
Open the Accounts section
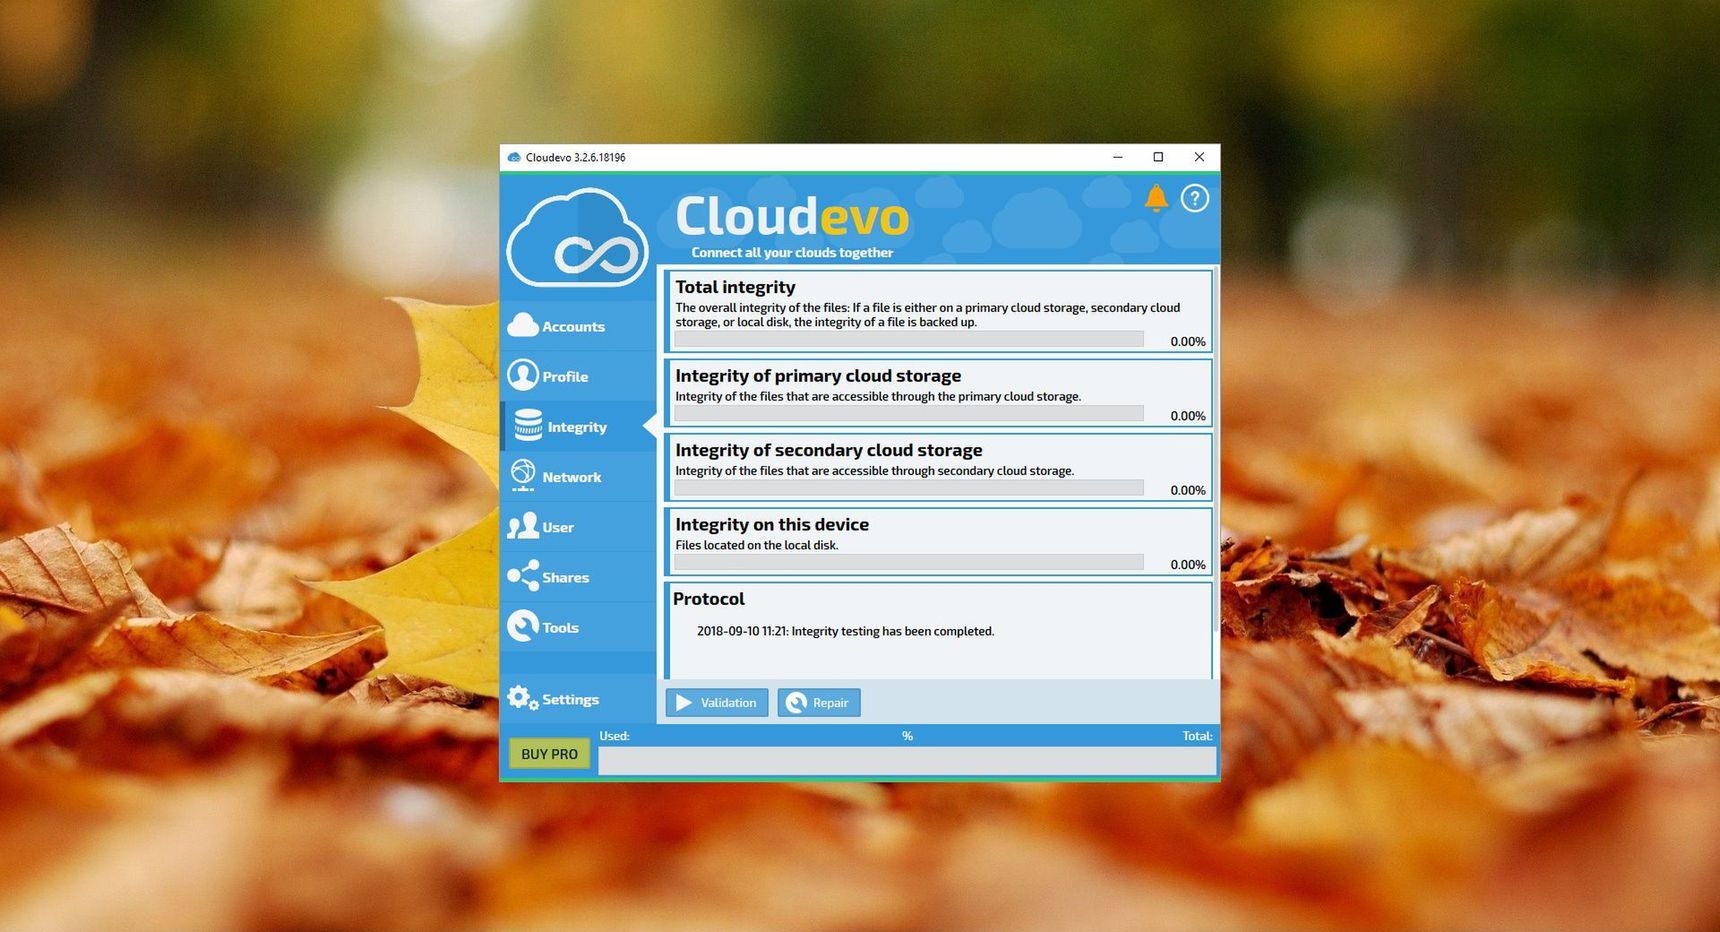coord(573,326)
